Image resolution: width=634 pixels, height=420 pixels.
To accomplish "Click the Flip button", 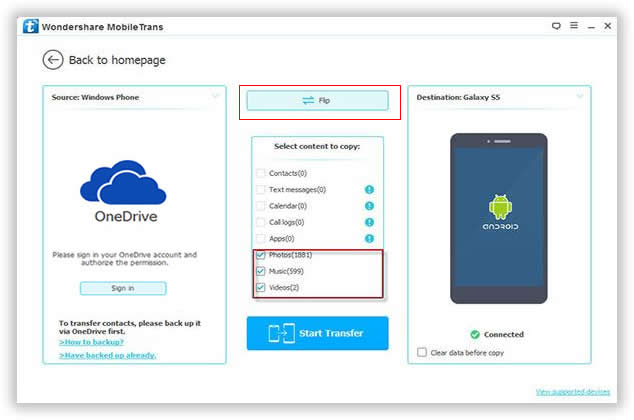I will click(317, 100).
